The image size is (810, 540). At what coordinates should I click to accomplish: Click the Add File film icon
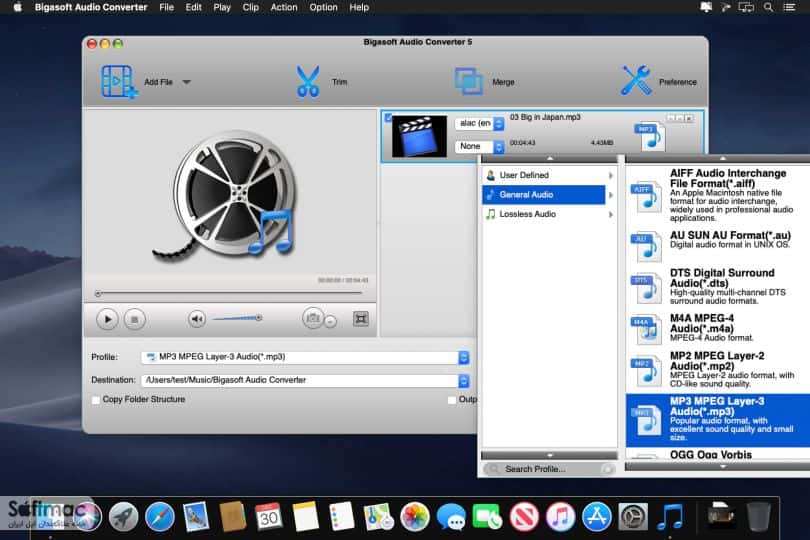tap(119, 82)
